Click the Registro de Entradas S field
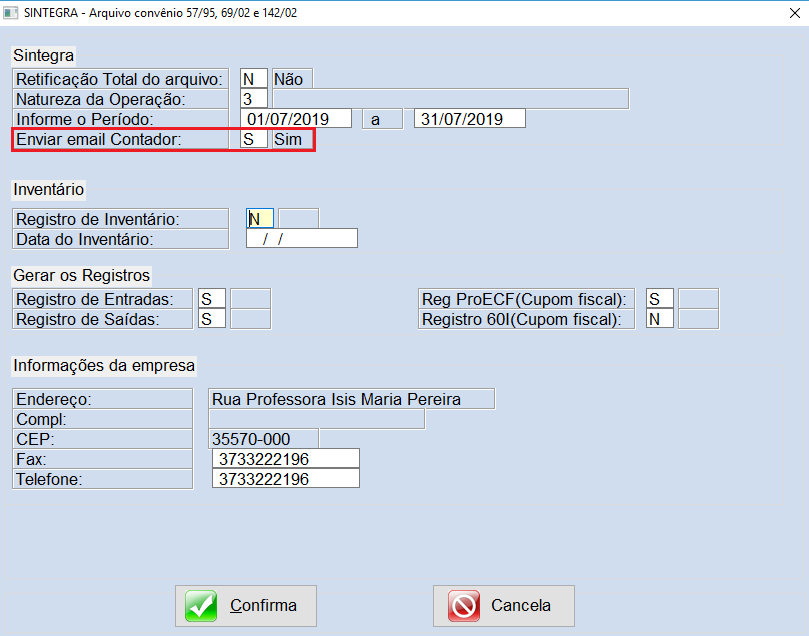 (x=211, y=299)
